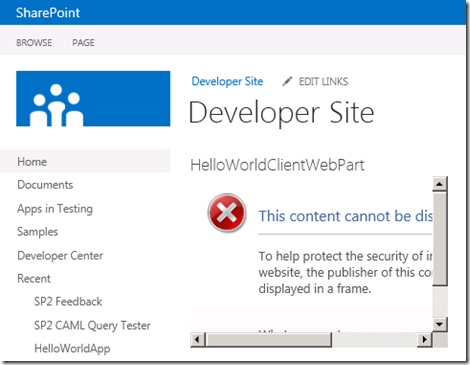Click the EDIT LINKS text

323,81
